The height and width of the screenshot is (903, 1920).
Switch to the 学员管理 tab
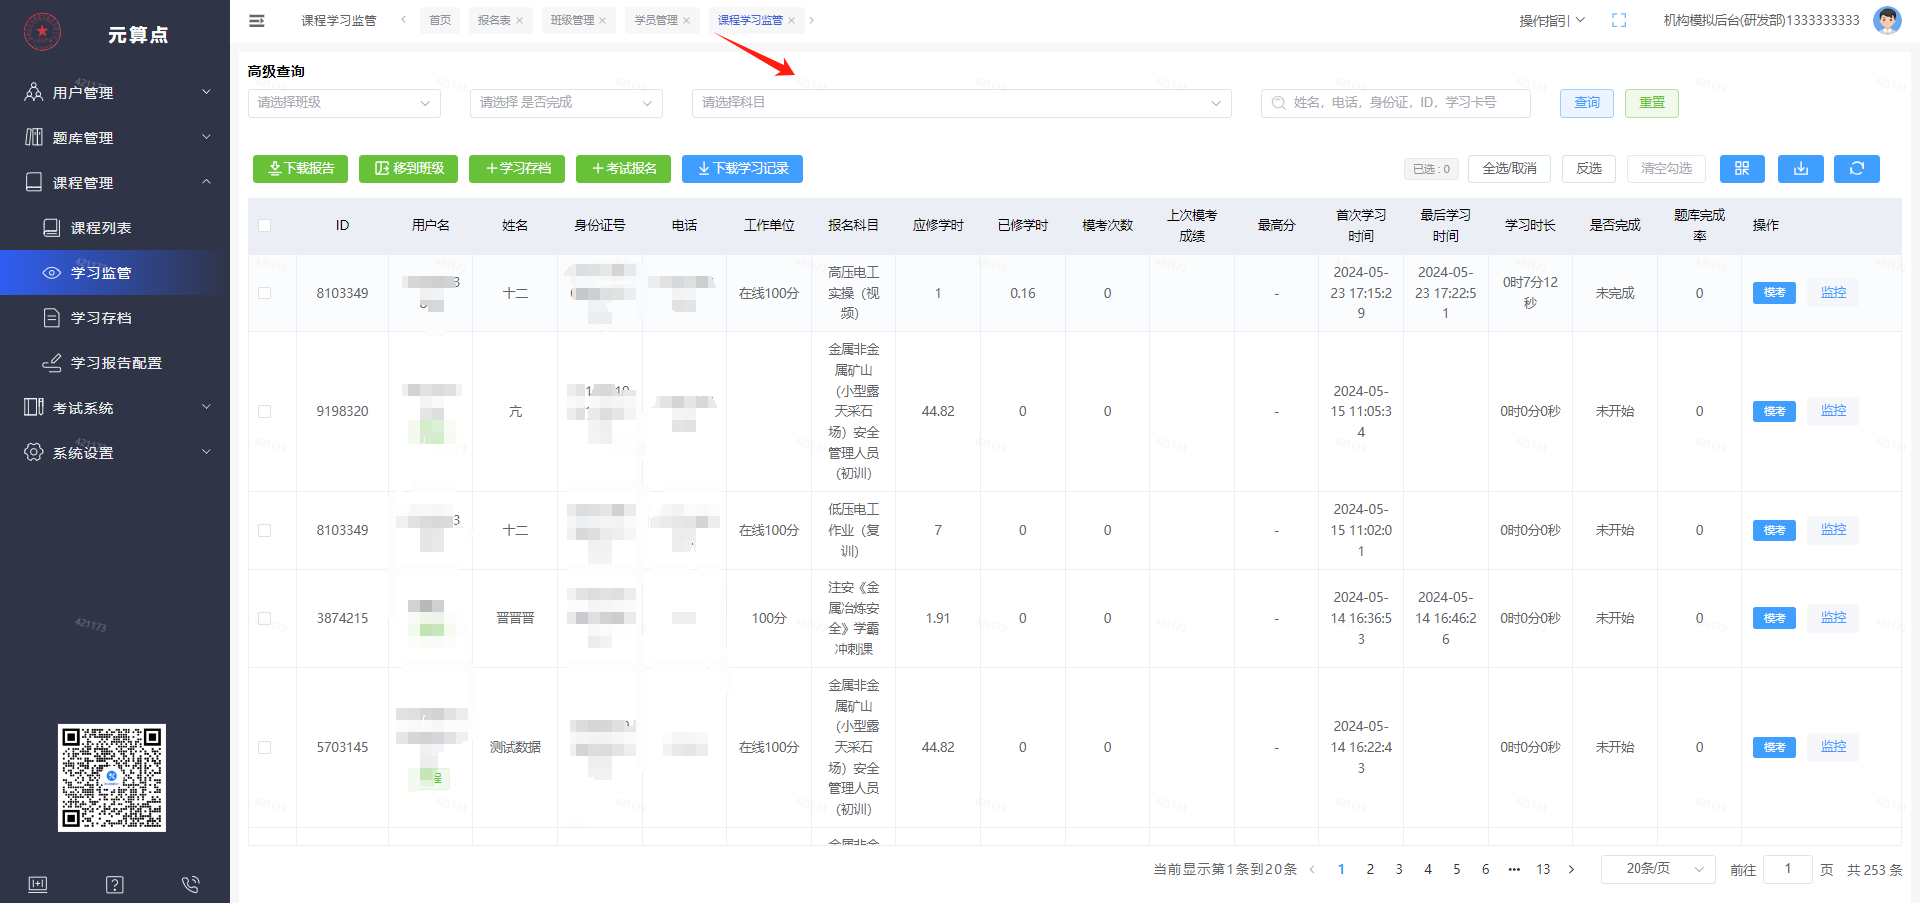click(656, 20)
